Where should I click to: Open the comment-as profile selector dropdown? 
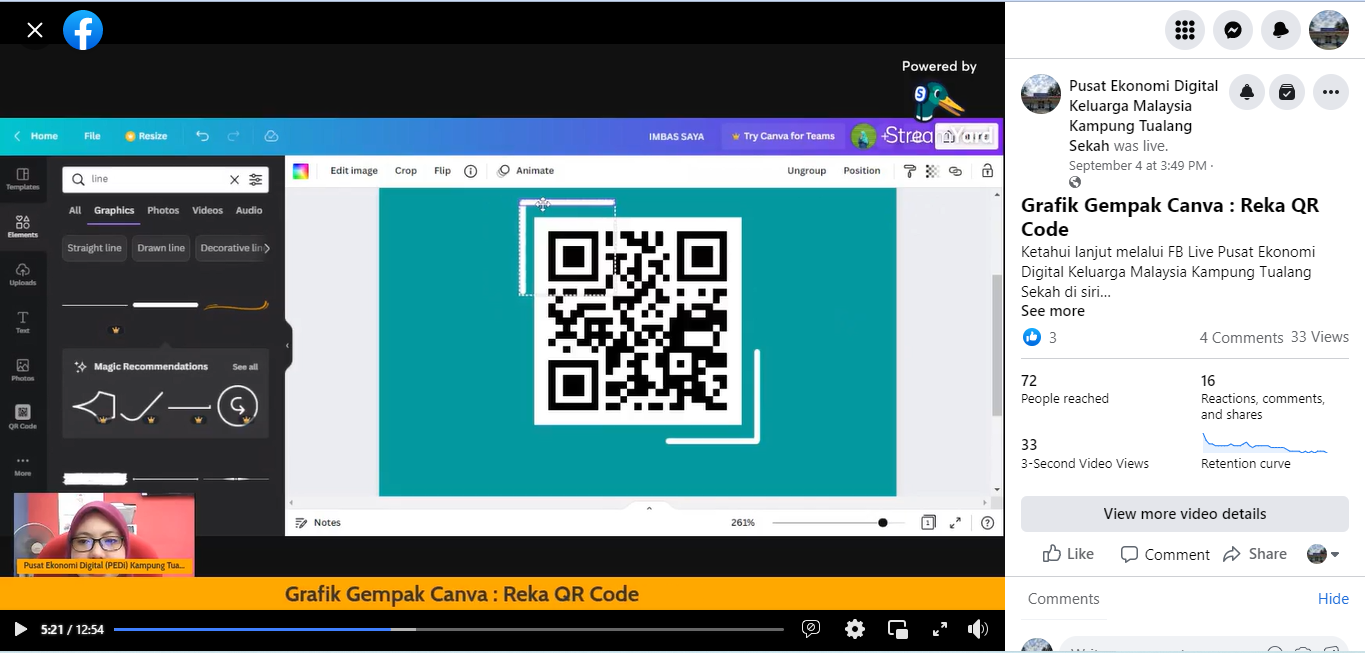pyautogui.click(x=1323, y=554)
